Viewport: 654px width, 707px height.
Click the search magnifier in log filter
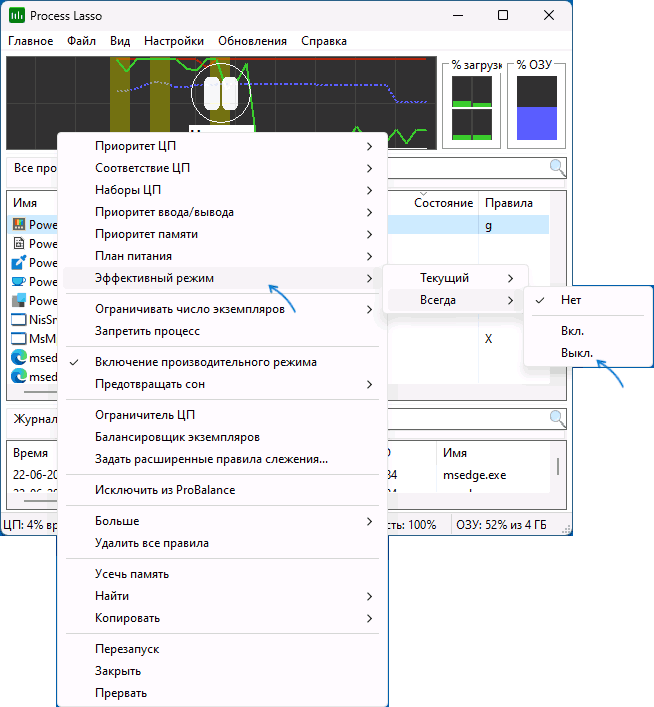[557, 419]
